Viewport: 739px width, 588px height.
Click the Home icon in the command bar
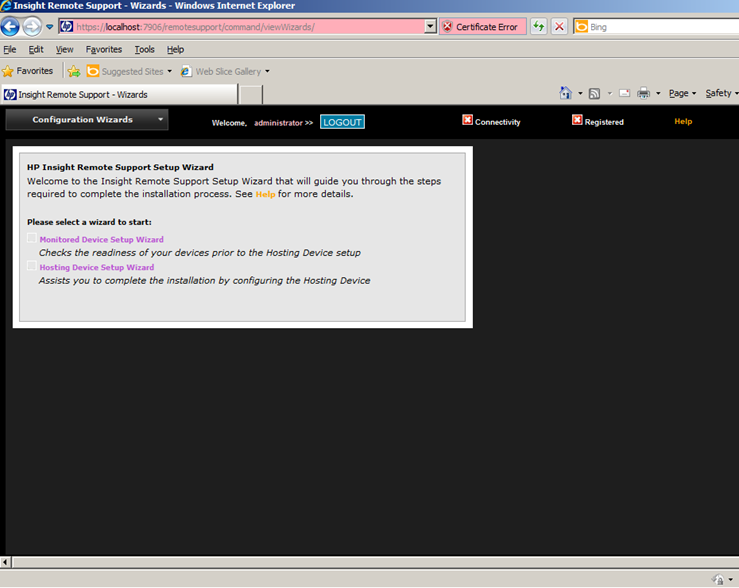566,93
